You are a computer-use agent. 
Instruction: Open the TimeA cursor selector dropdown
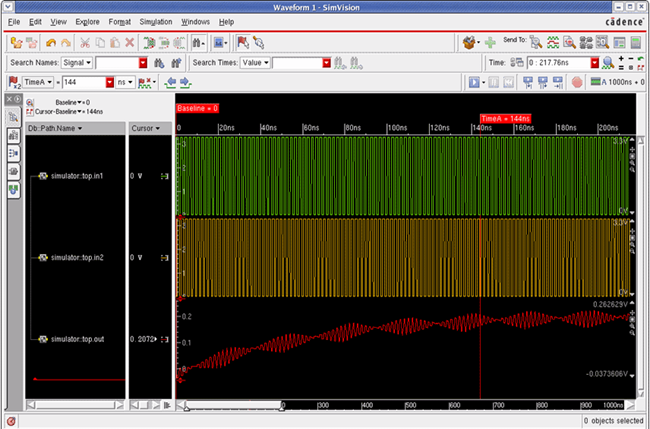point(38,81)
